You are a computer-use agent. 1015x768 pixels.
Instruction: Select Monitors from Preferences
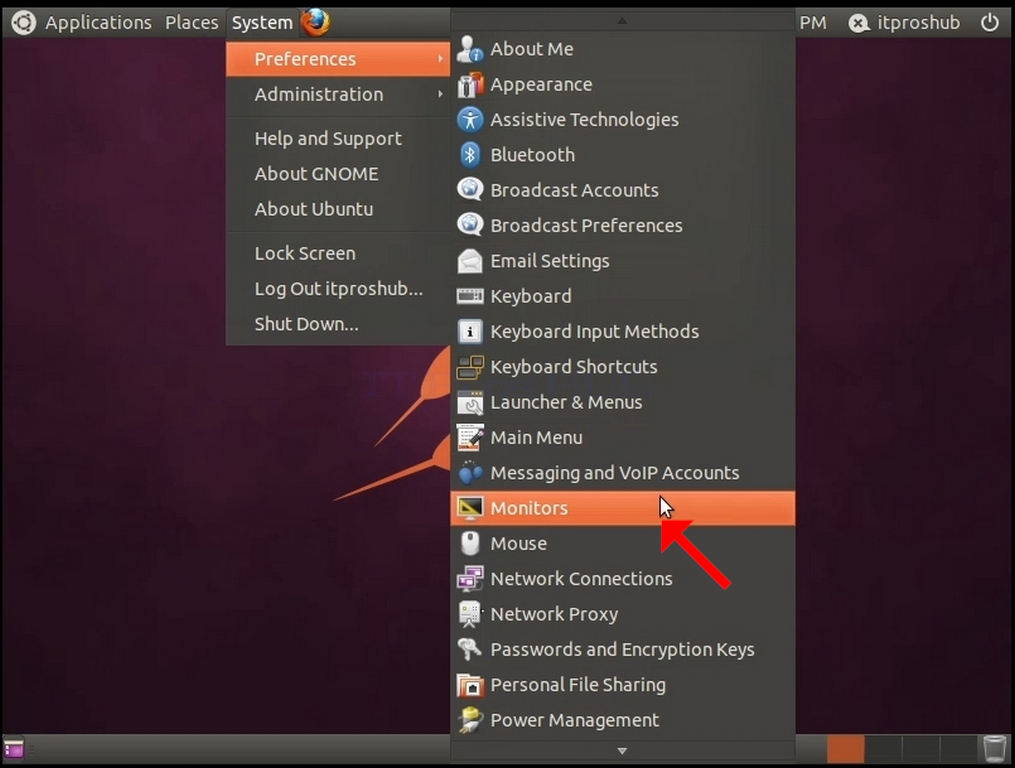[622, 508]
